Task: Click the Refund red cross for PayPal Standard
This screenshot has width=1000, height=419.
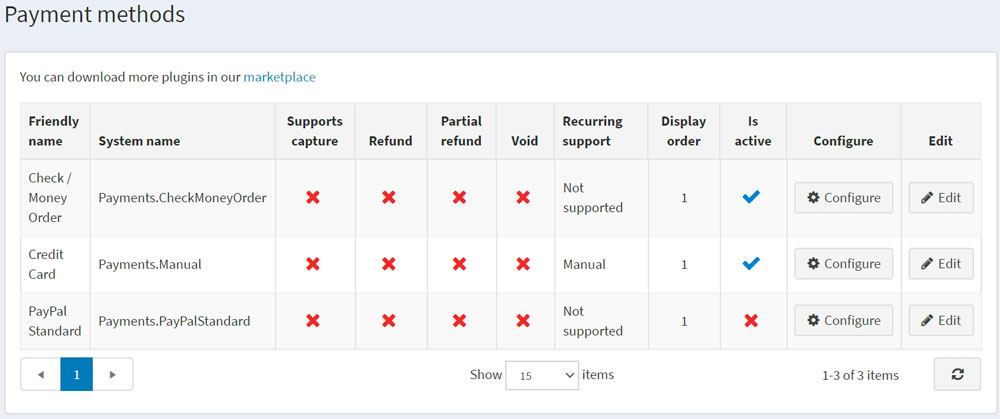Action: coord(389,321)
